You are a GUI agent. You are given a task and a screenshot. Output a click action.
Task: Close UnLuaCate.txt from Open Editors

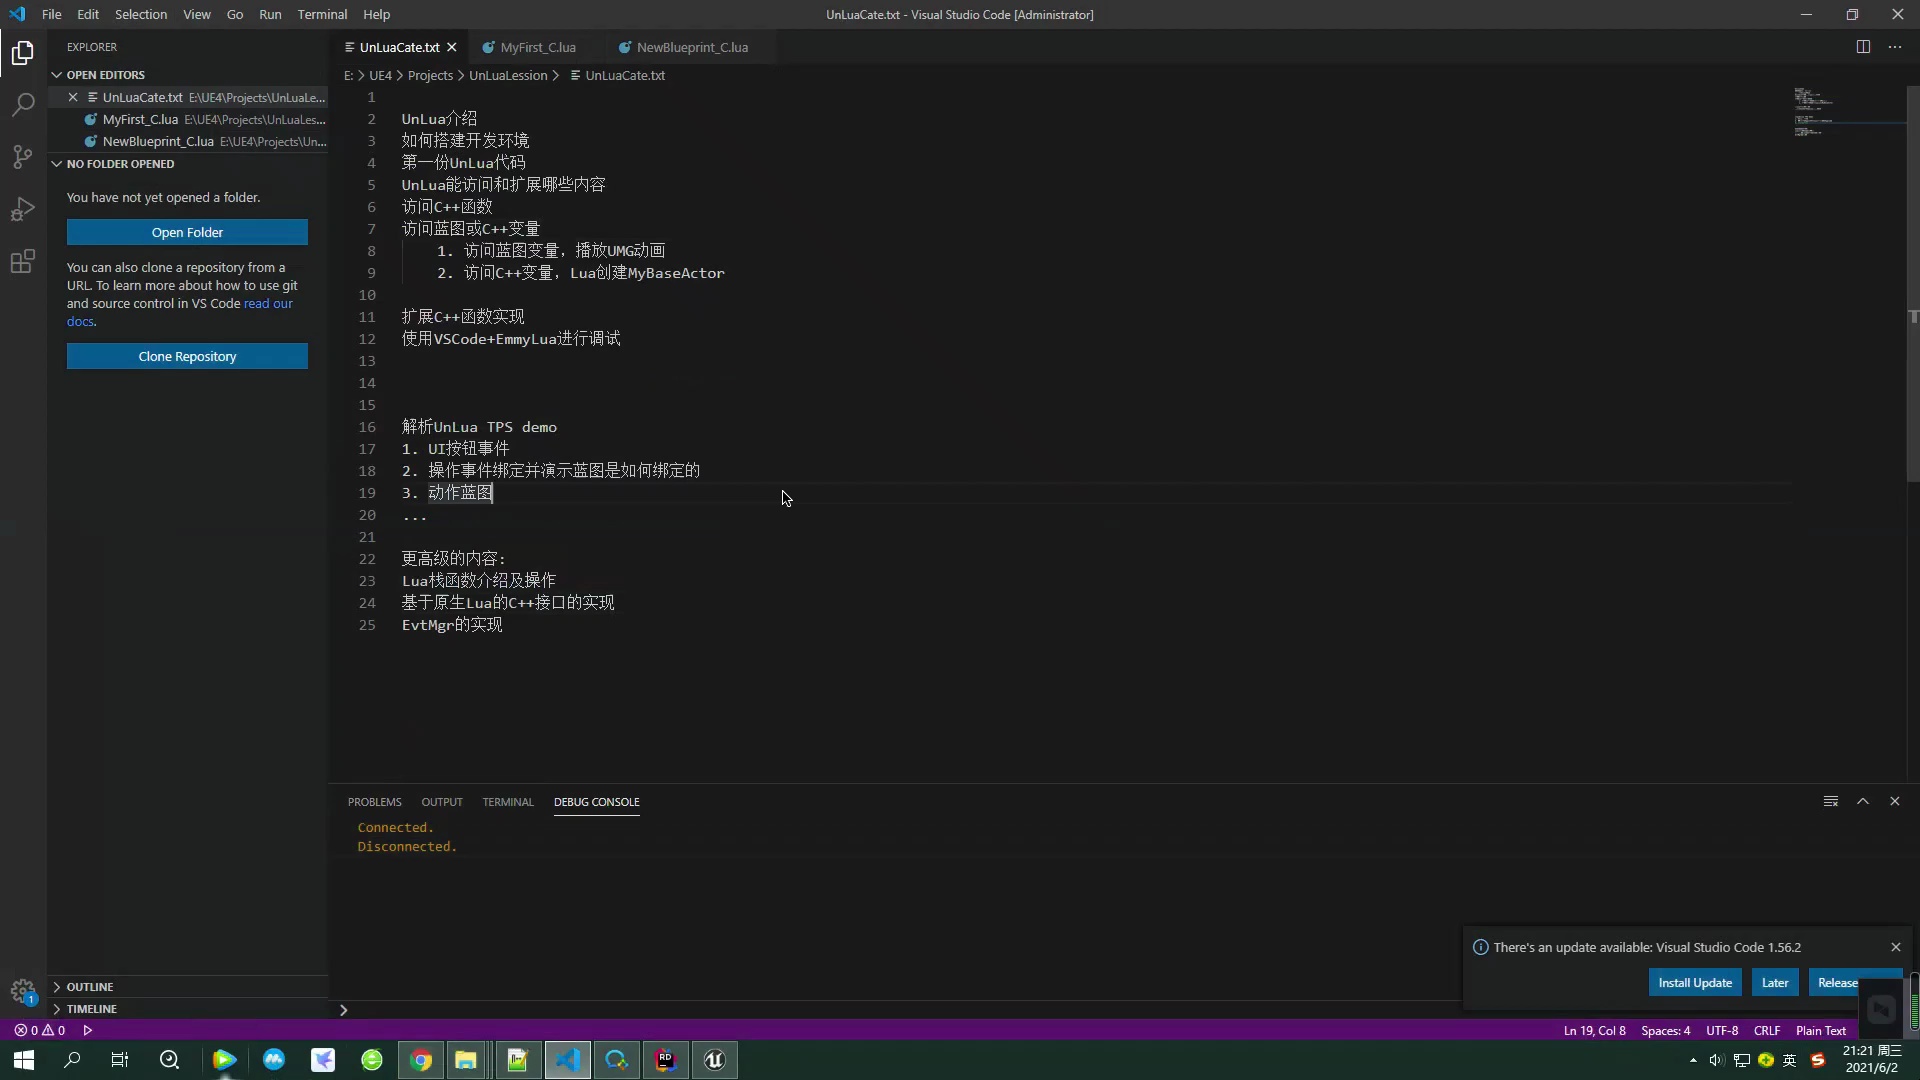click(x=72, y=96)
